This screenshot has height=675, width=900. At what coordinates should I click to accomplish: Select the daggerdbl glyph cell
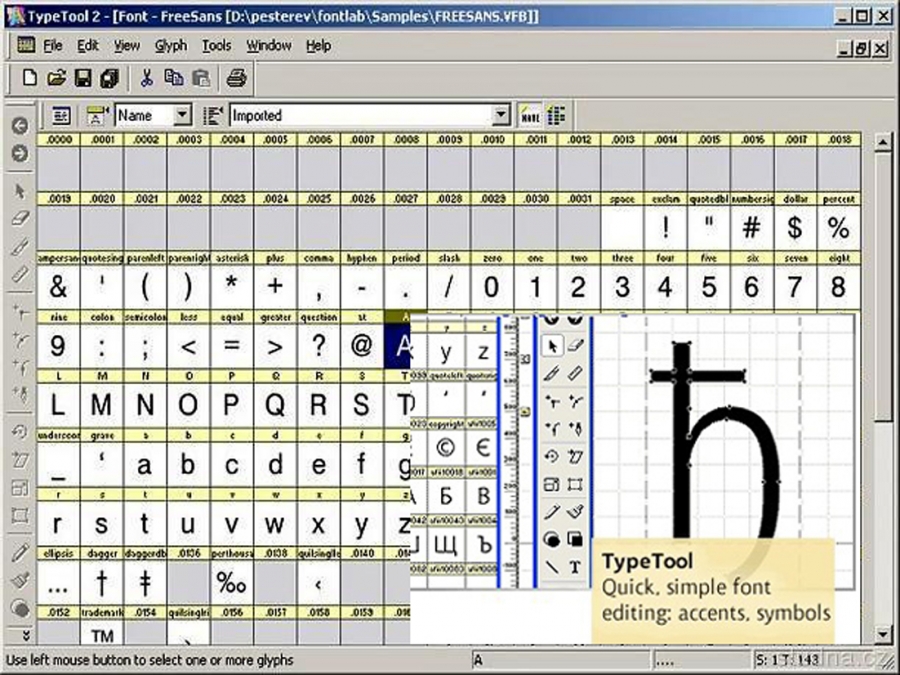click(145, 583)
